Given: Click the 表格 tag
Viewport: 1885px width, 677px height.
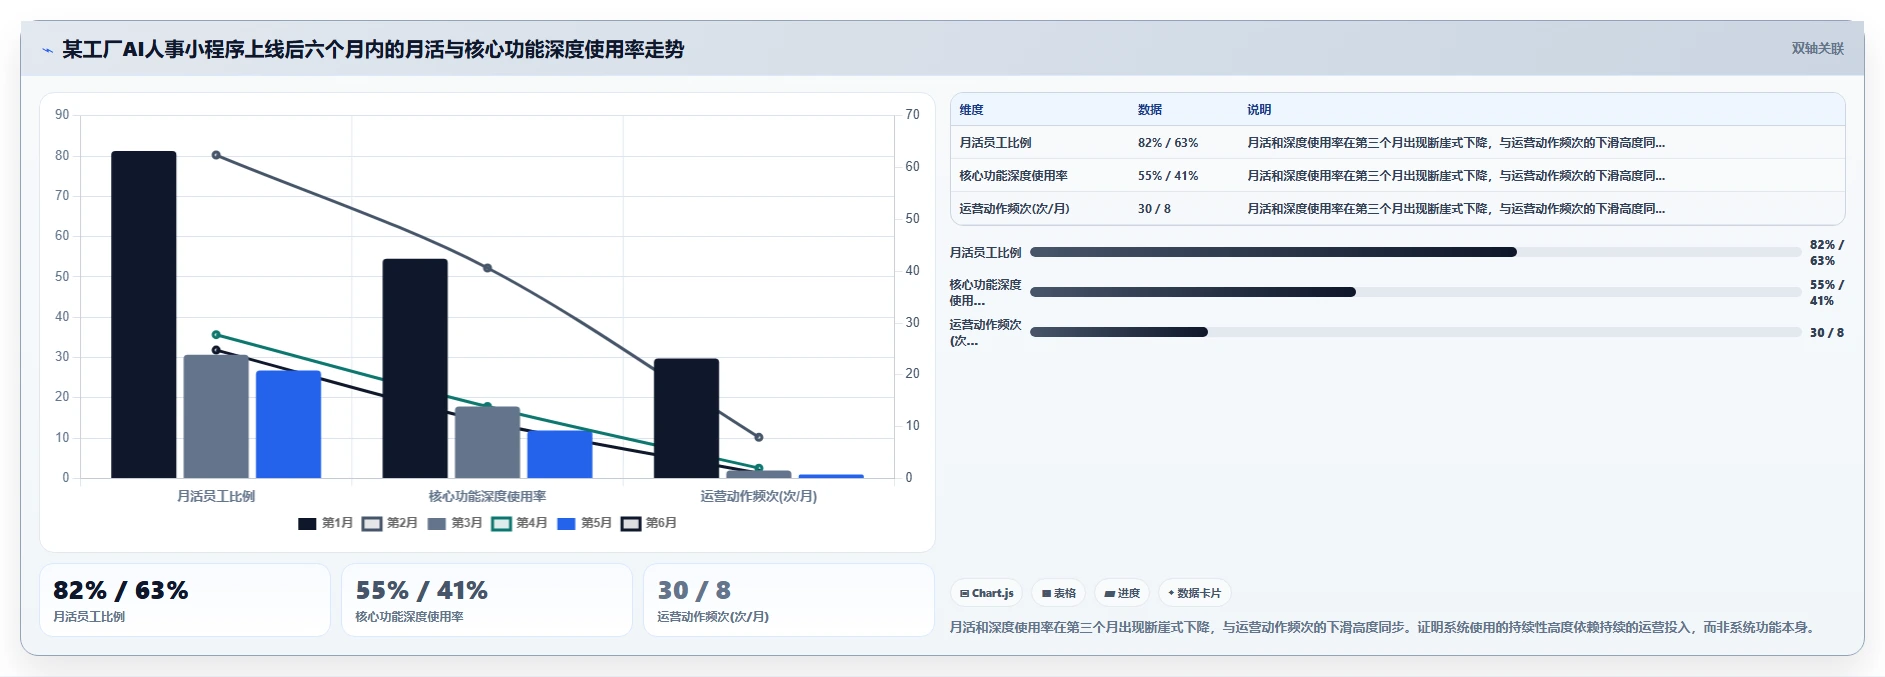Looking at the screenshot, I should click(1059, 593).
